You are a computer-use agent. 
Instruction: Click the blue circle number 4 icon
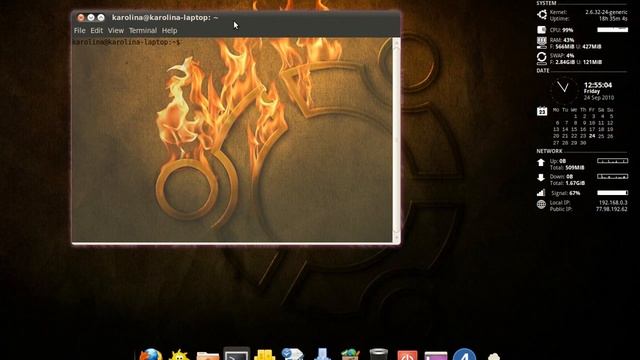coord(464,354)
